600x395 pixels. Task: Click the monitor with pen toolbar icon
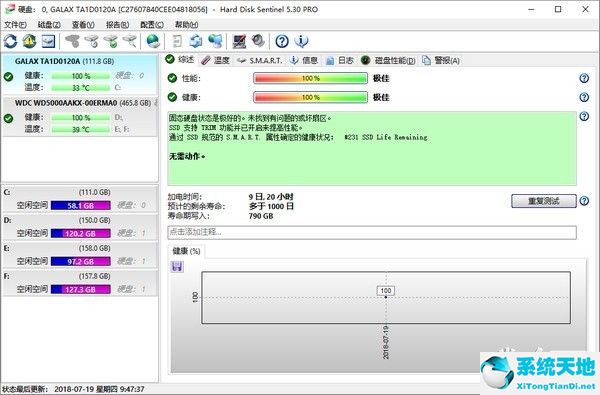click(240, 41)
